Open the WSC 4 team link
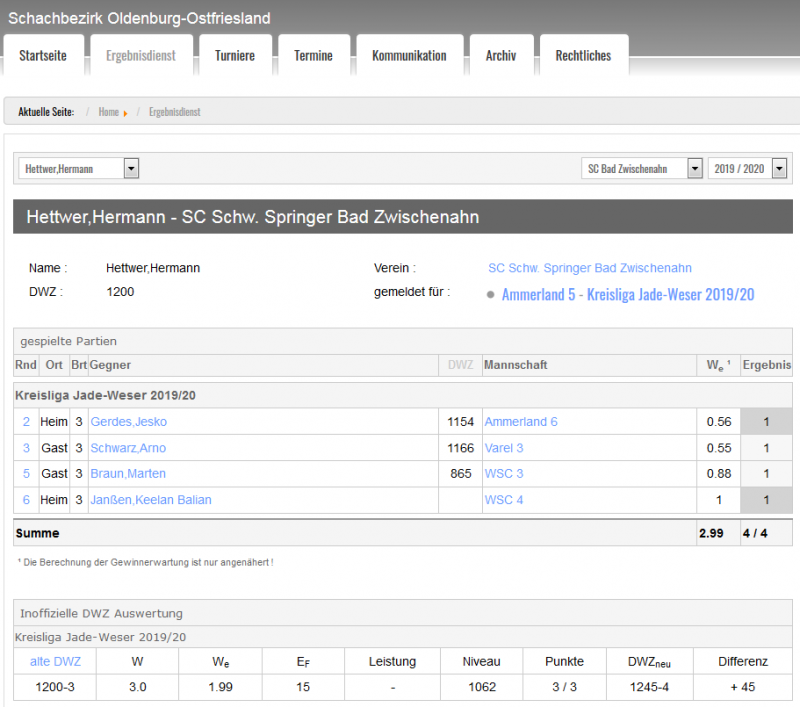 pos(504,500)
